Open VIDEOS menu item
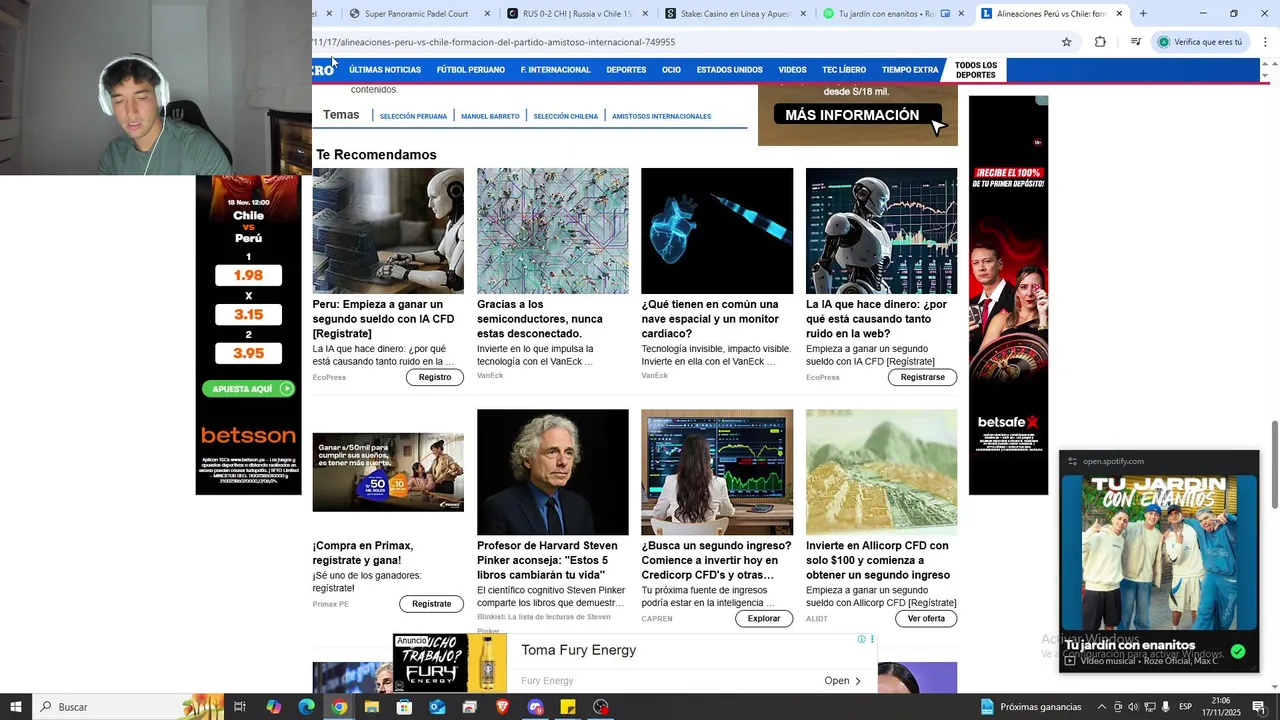The image size is (1280, 720). (792, 70)
